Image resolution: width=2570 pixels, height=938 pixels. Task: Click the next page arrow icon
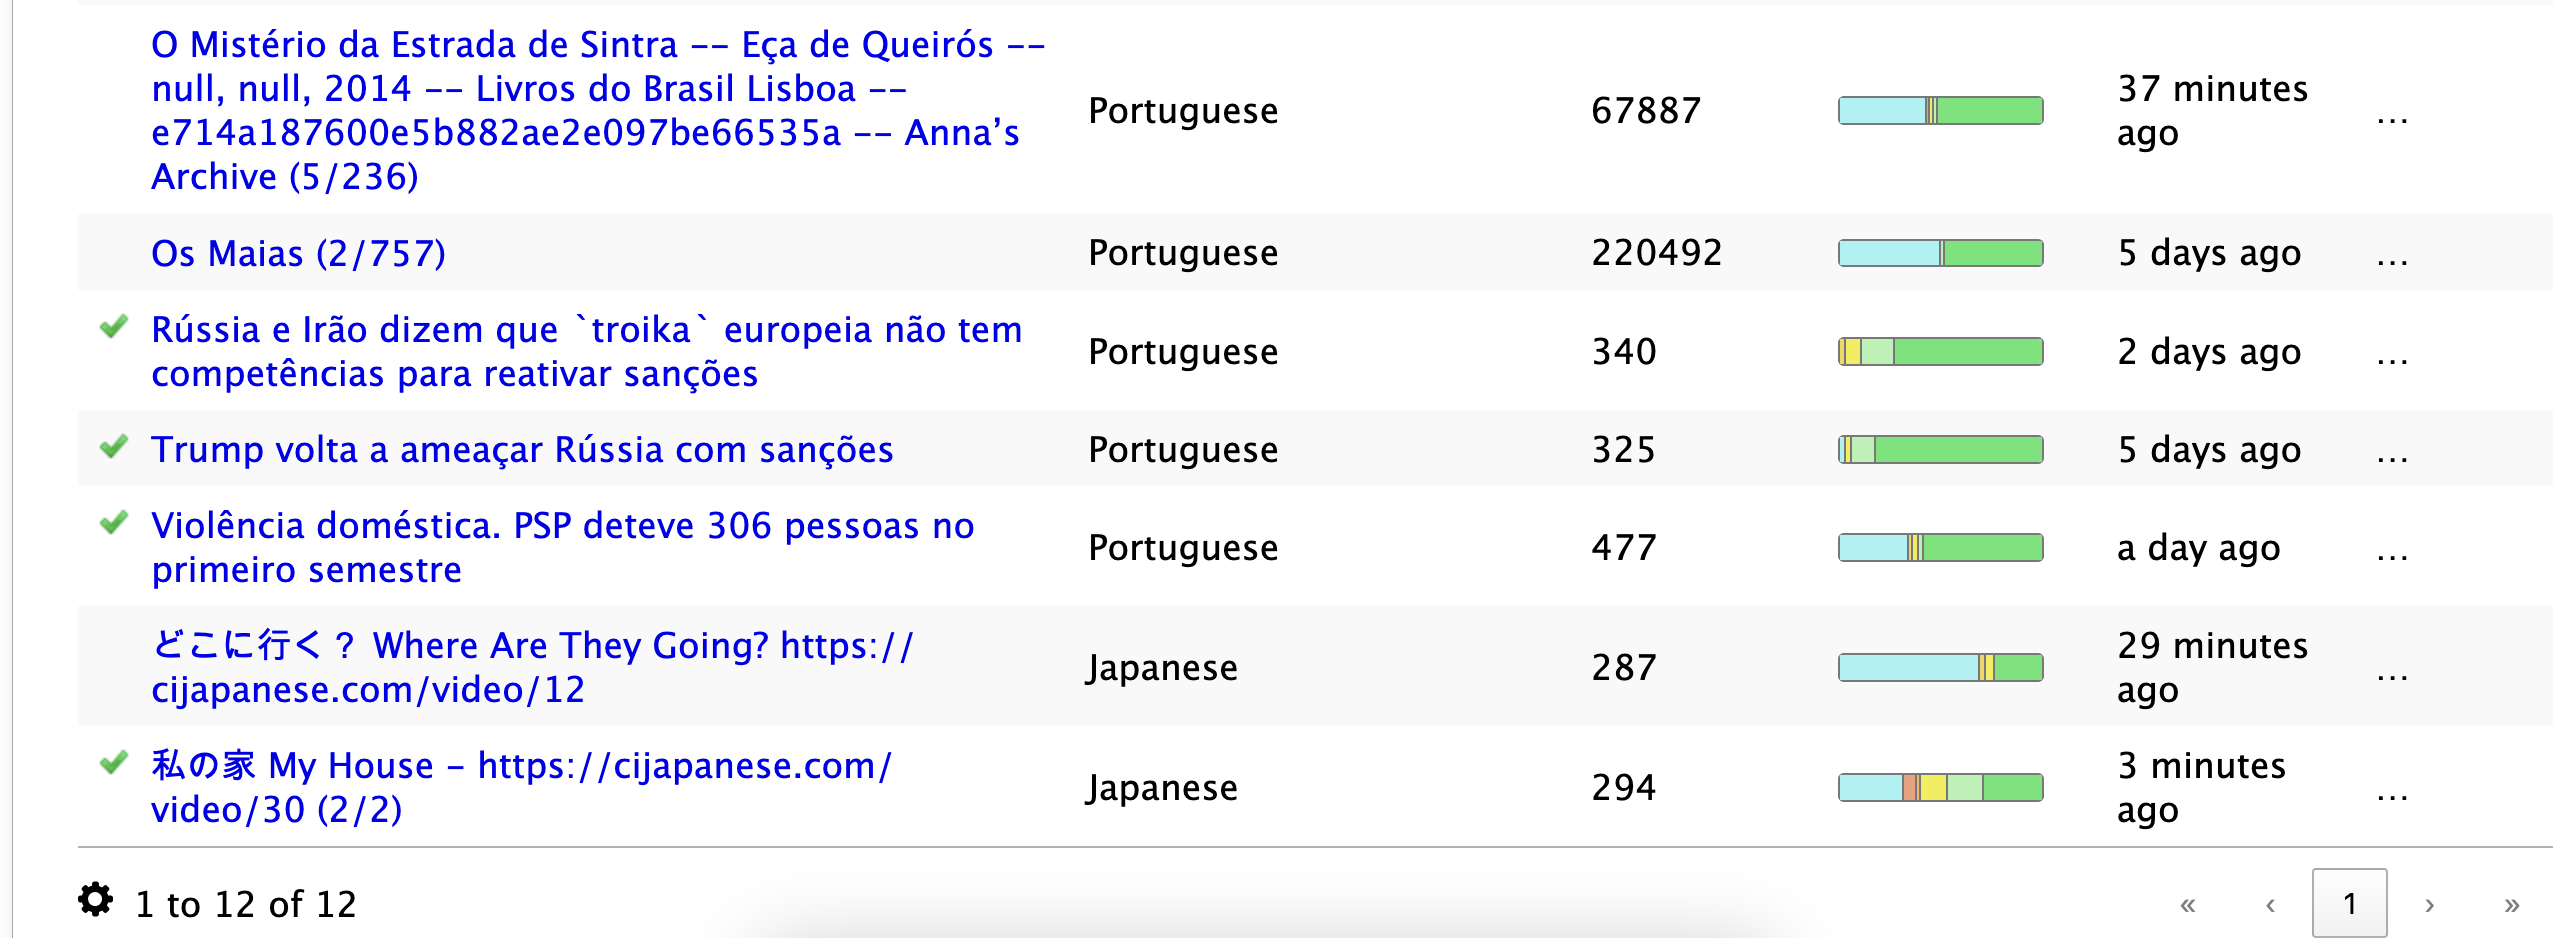pos(2430,906)
